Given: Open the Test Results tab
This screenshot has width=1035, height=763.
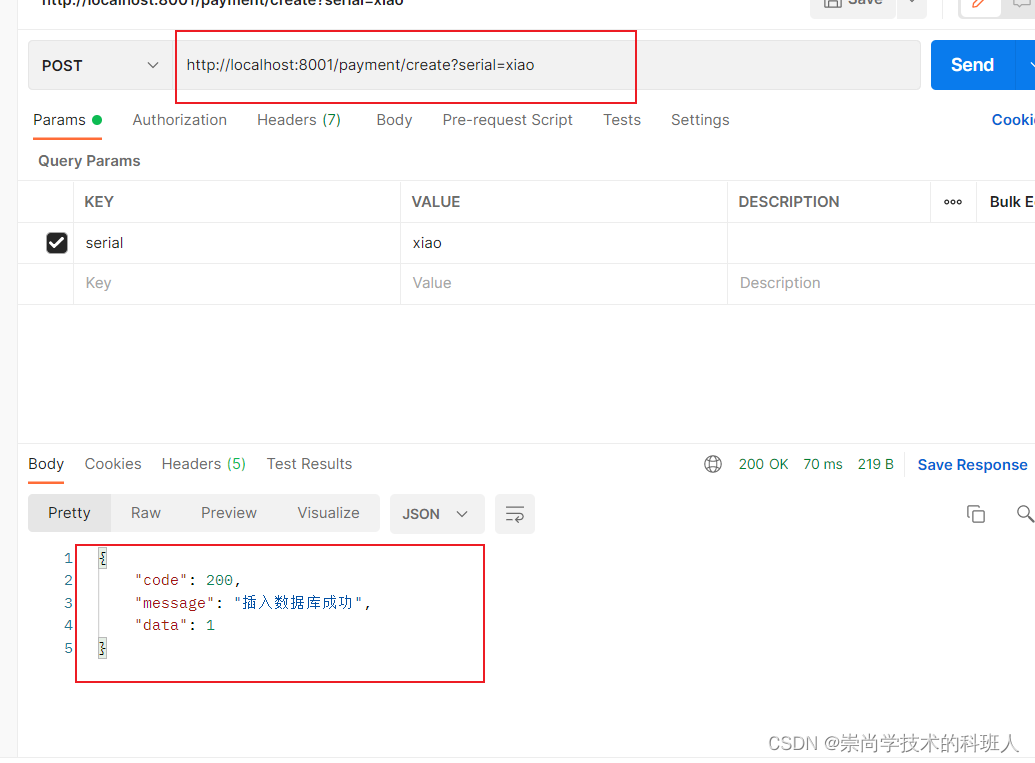Looking at the screenshot, I should [309, 464].
